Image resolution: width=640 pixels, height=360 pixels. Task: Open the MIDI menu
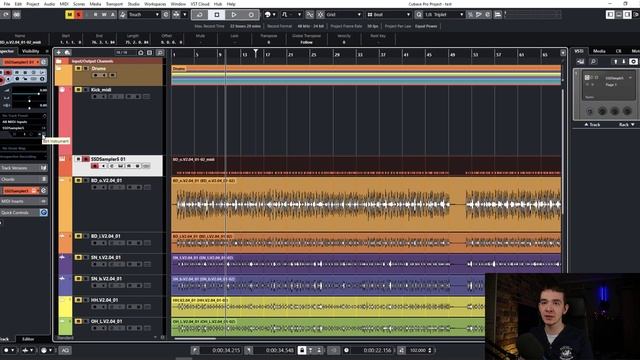point(64,4)
